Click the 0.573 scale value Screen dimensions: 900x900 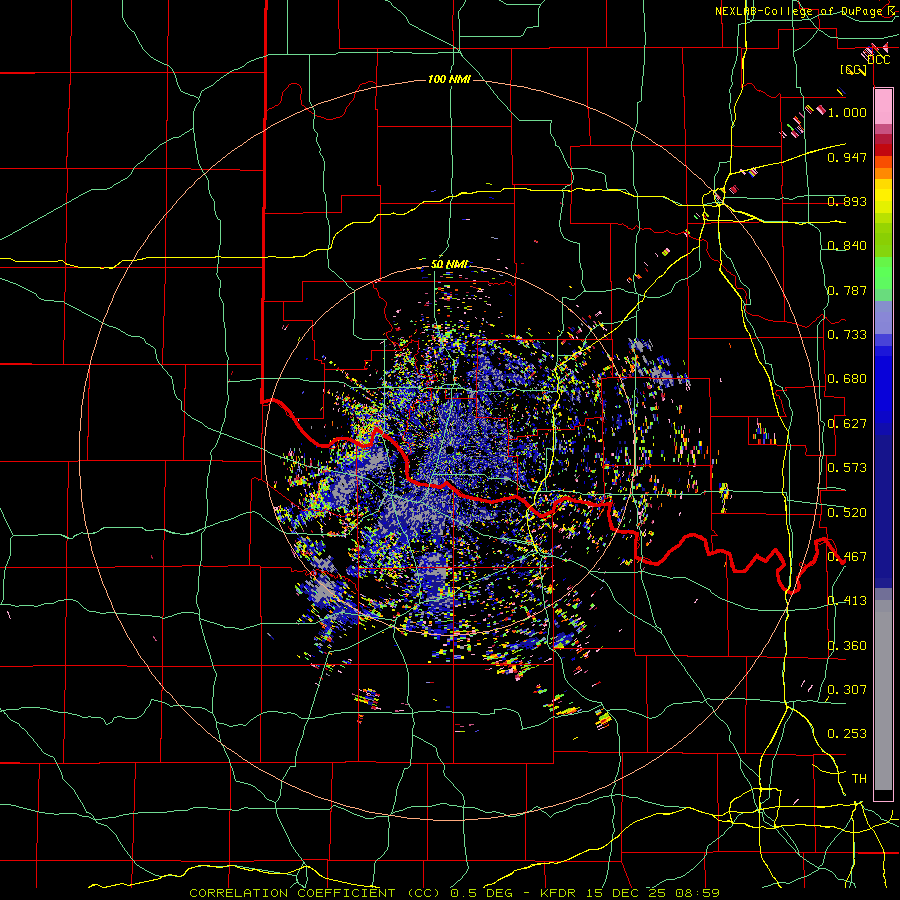[x=847, y=468]
